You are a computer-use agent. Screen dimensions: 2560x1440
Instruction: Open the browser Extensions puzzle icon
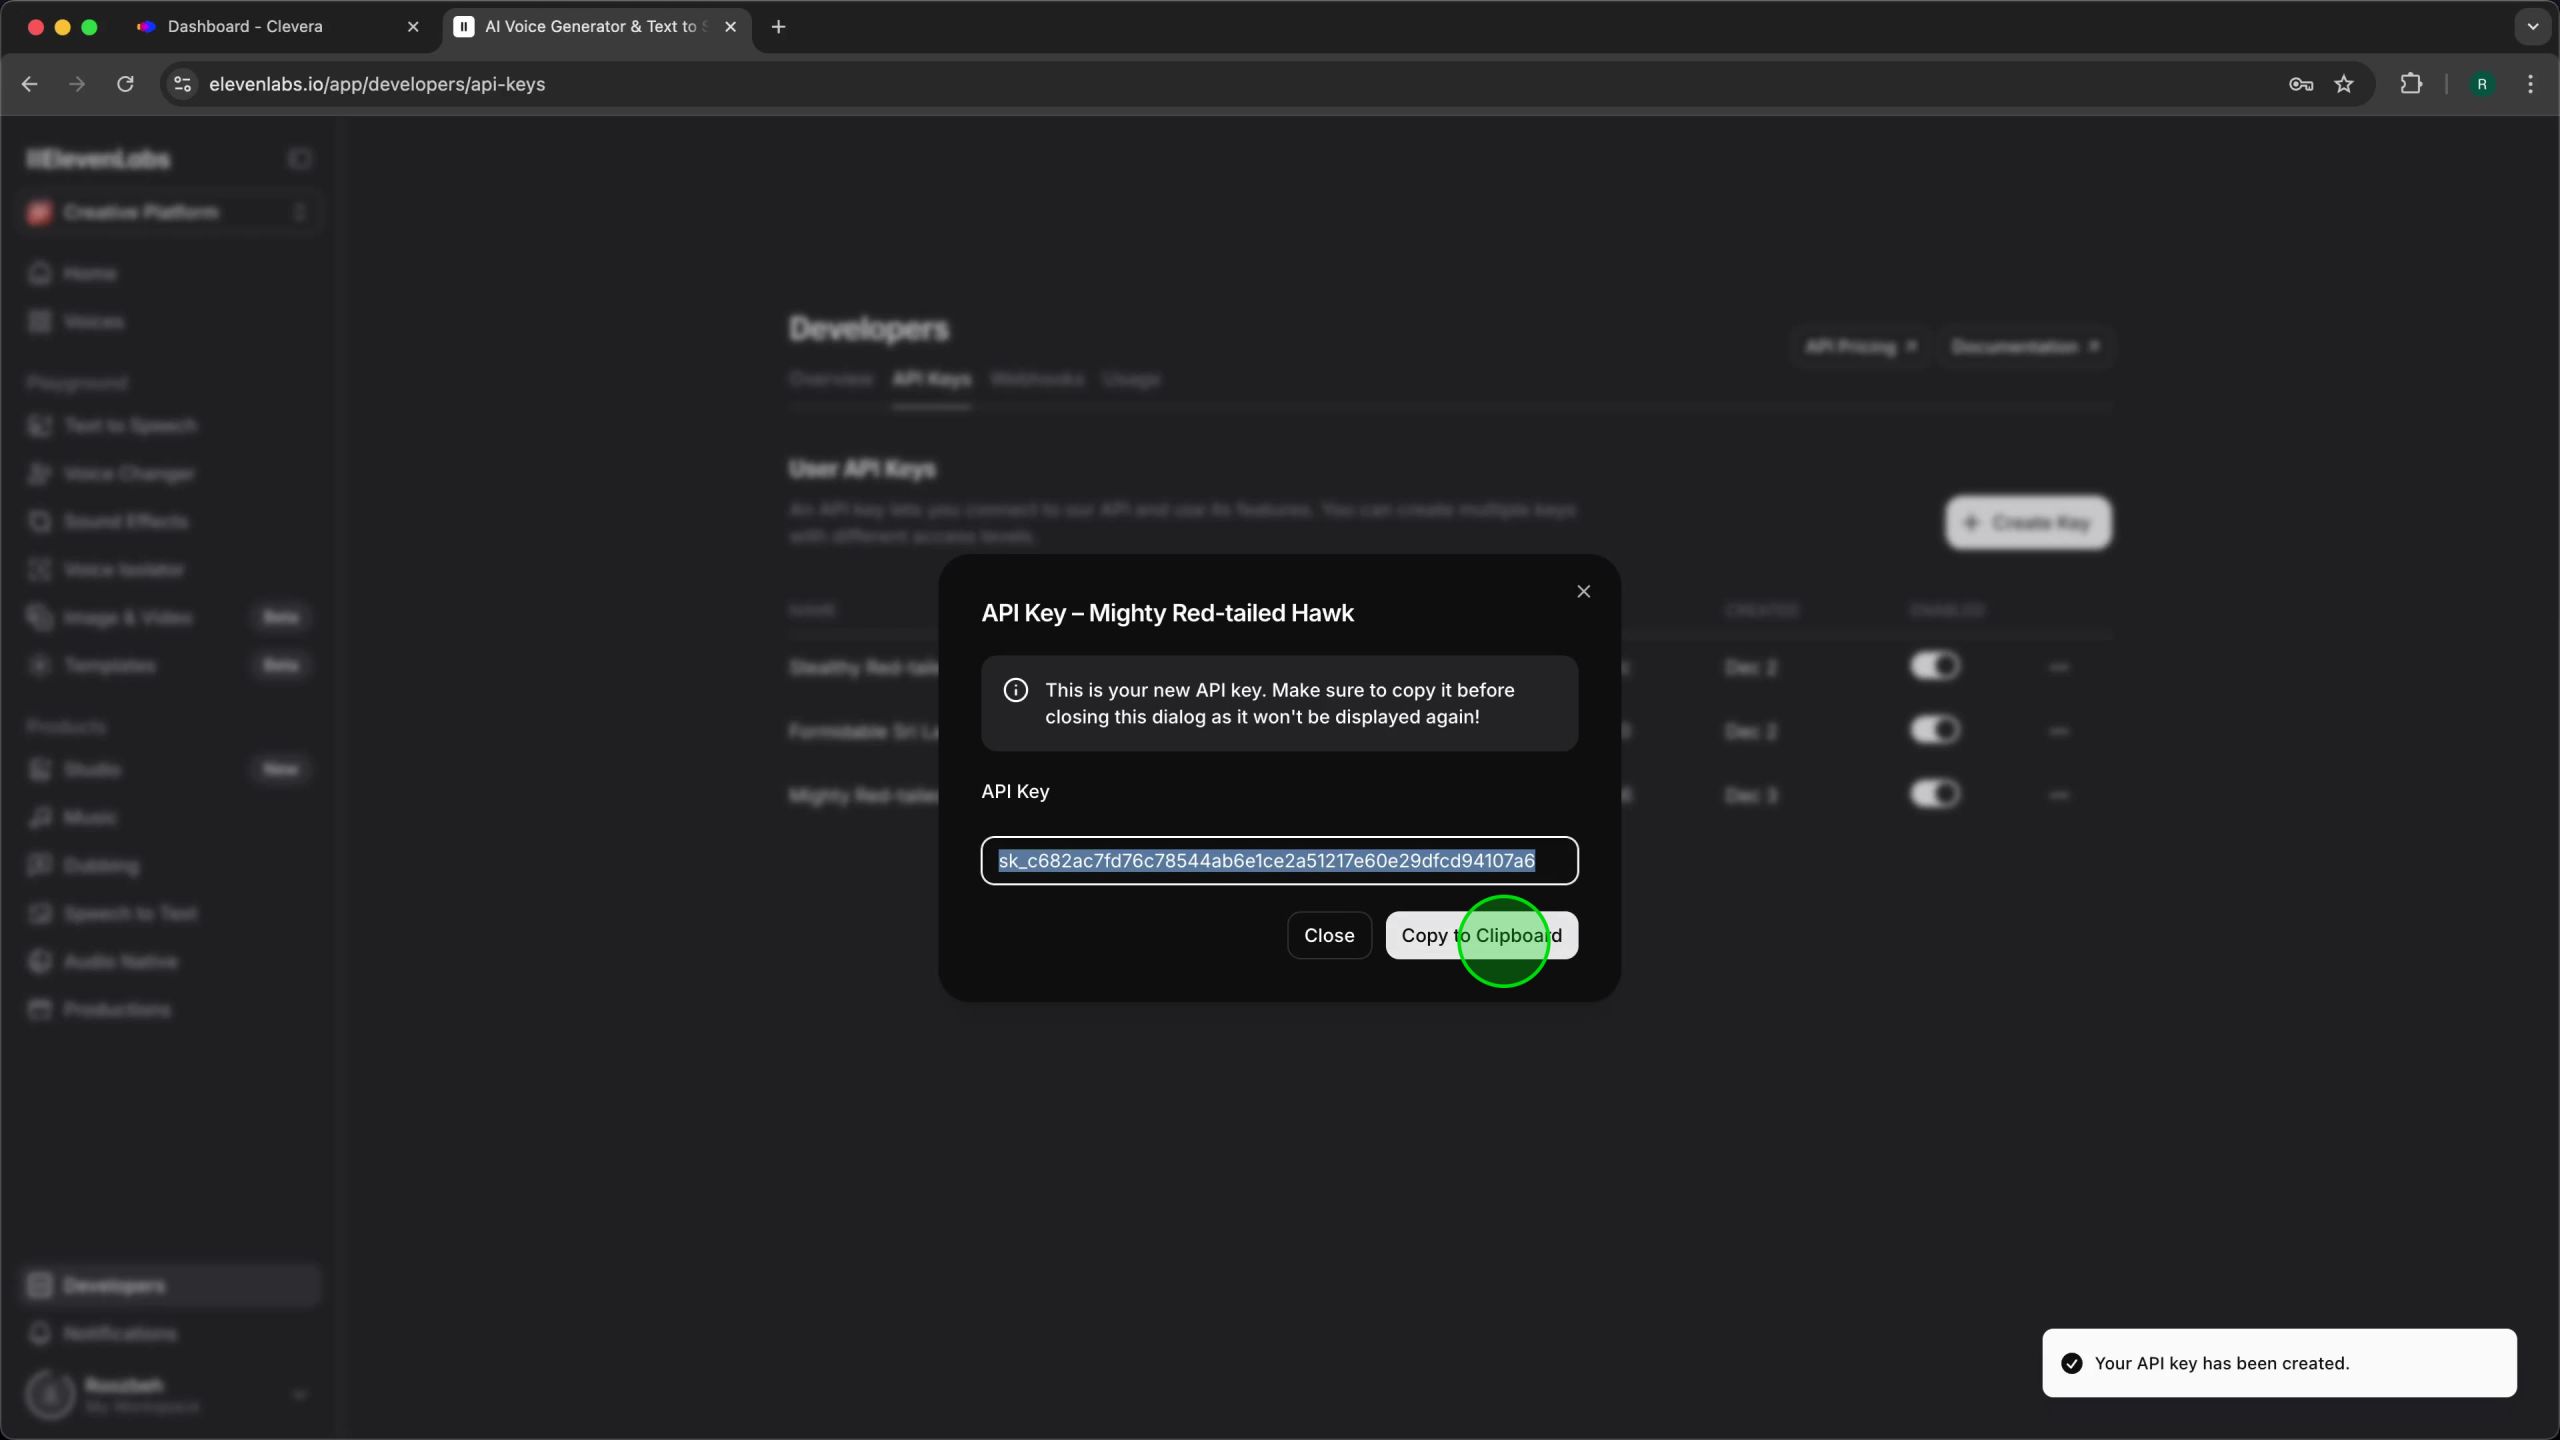[x=2411, y=84]
